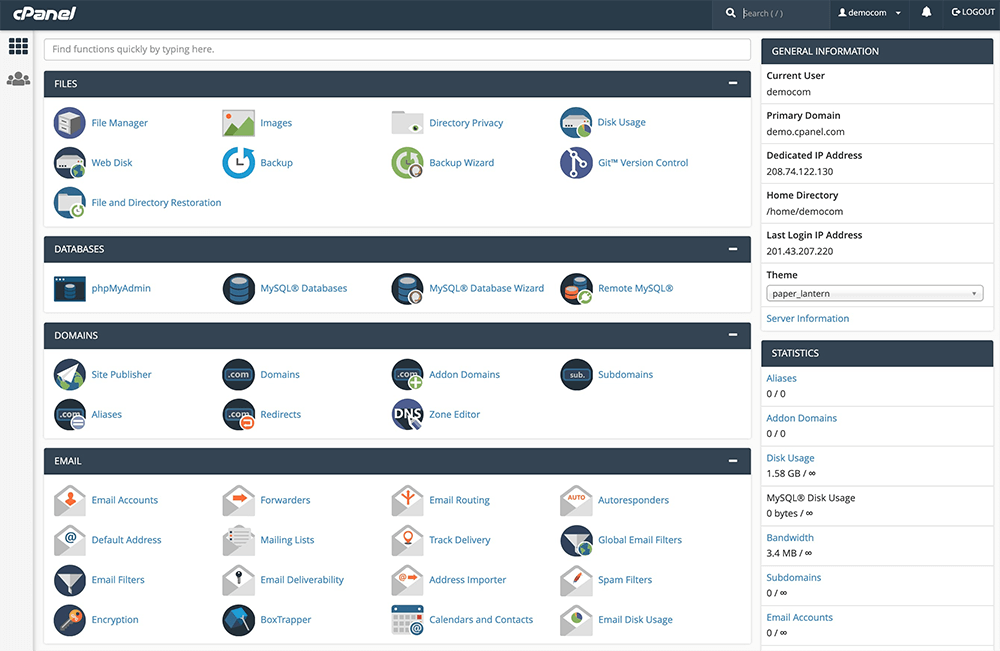This screenshot has width=1000, height=651.
Task: Click the find functions search field
Action: [396, 49]
